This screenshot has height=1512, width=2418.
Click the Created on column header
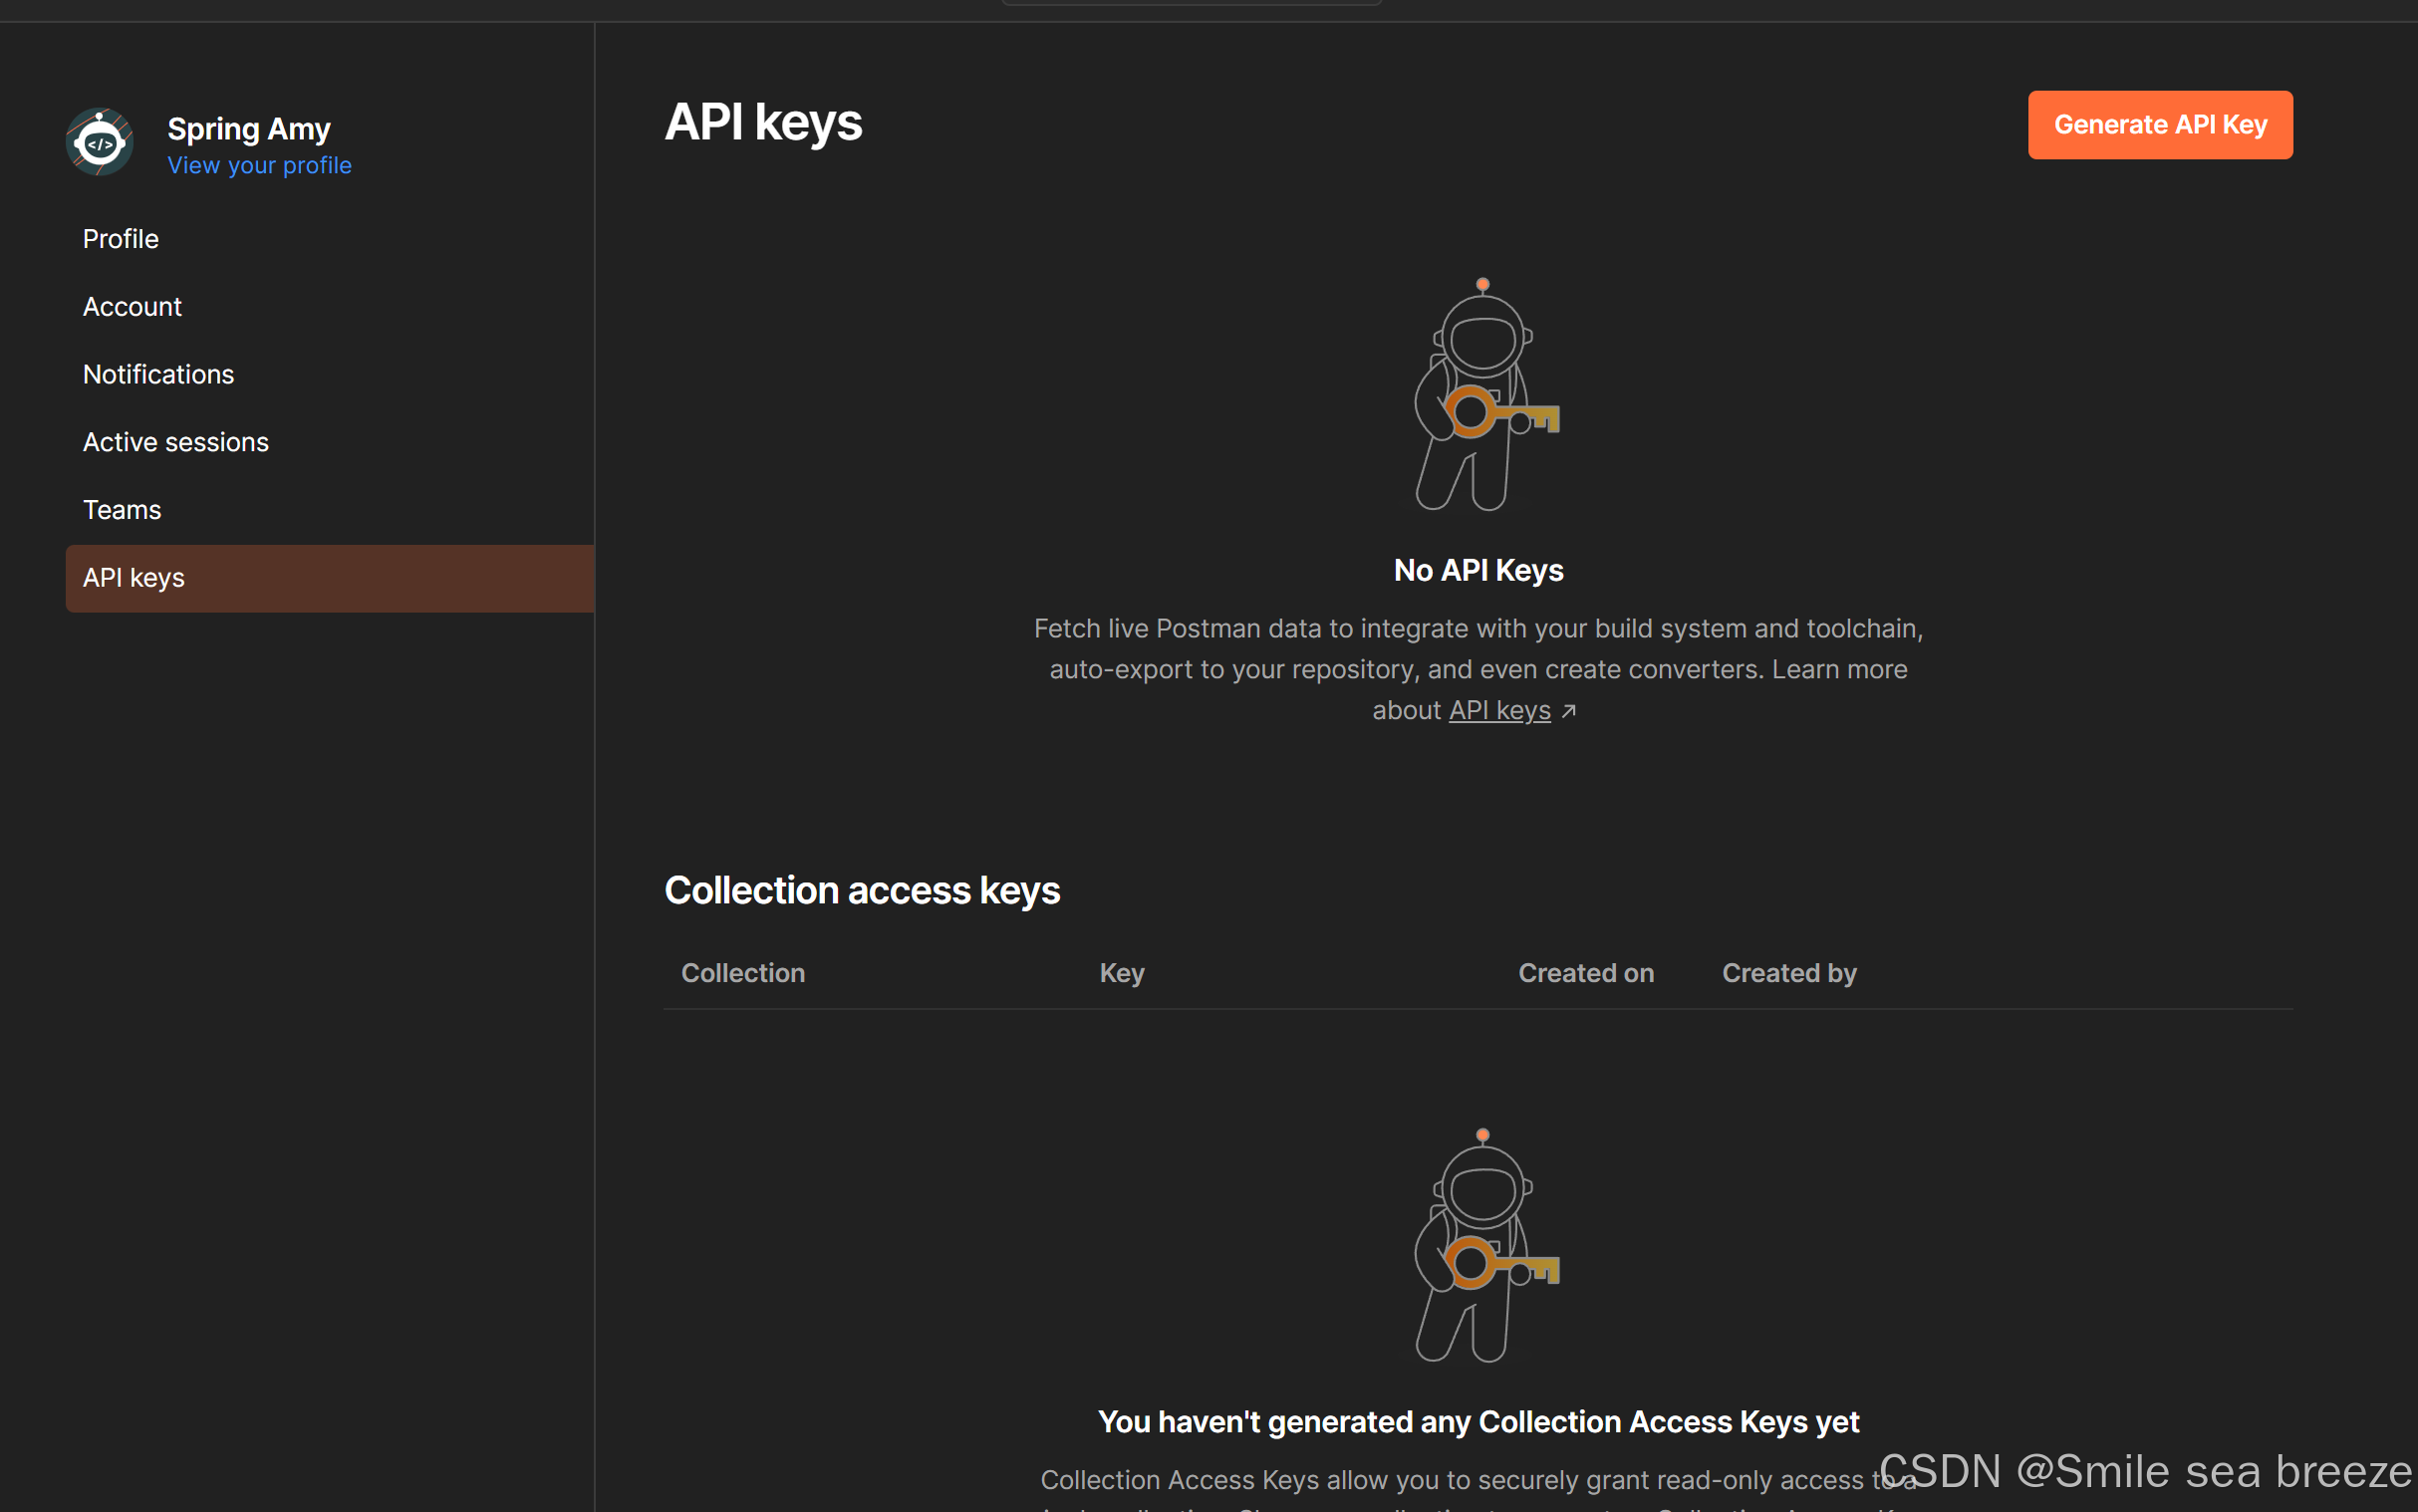point(1585,973)
